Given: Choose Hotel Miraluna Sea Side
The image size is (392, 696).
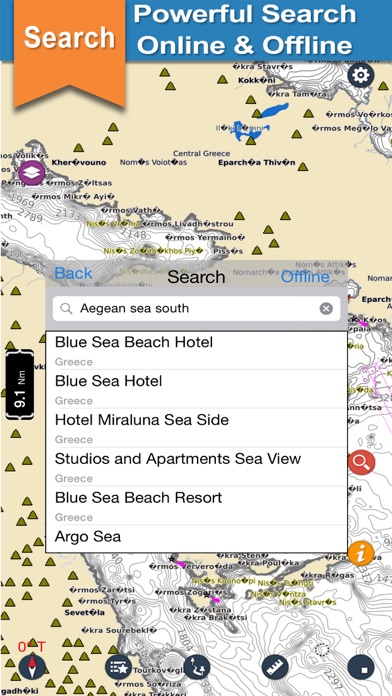Looking at the screenshot, I should pyautogui.click(x=197, y=428).
